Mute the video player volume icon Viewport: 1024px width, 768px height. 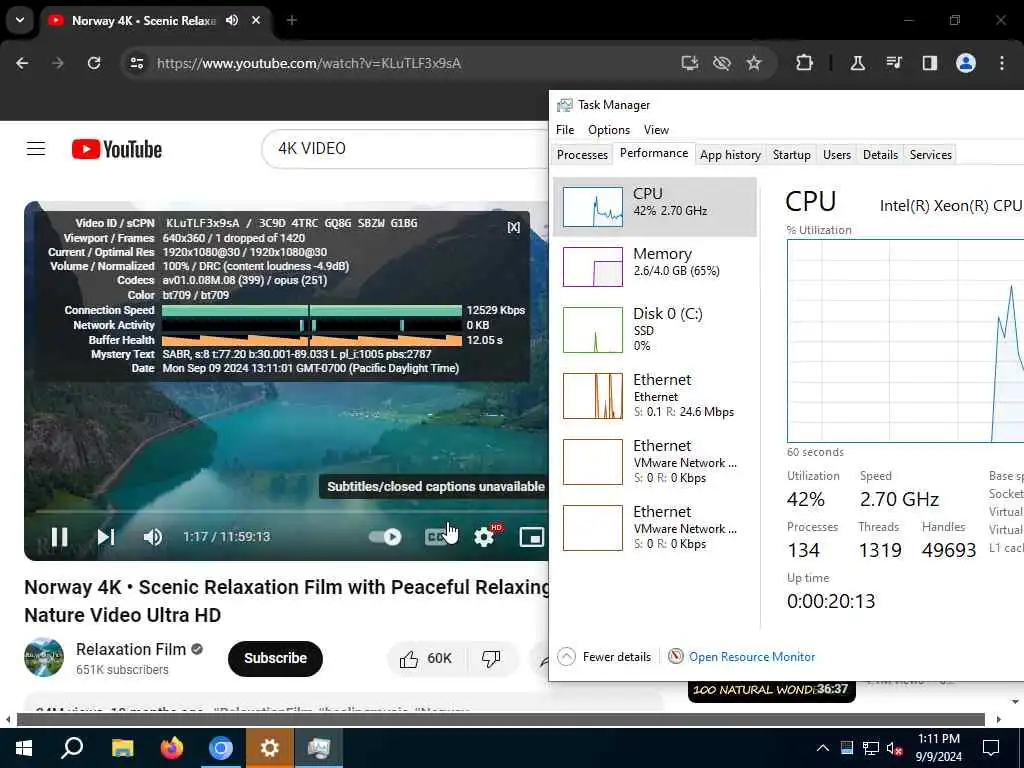153,537
